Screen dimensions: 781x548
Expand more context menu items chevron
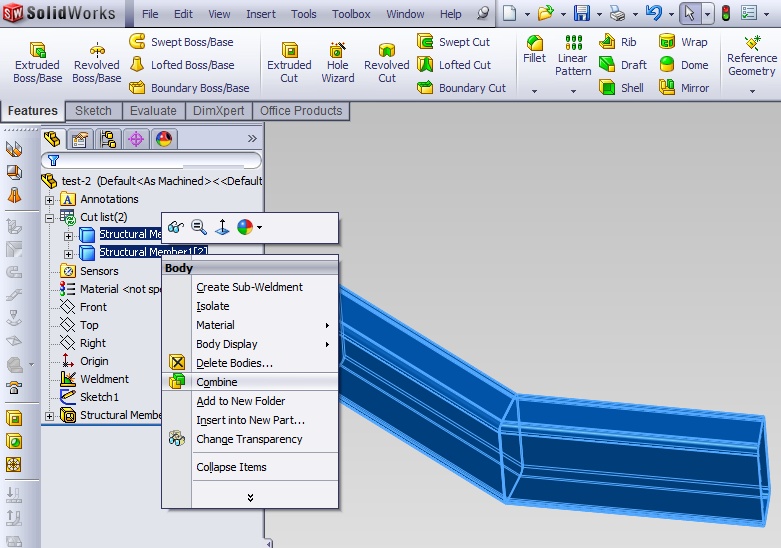click(250, 498)
